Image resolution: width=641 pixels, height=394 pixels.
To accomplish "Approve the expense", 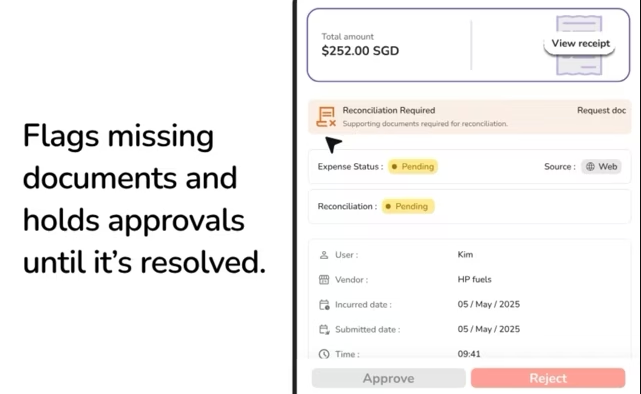I will pos(388,378).
